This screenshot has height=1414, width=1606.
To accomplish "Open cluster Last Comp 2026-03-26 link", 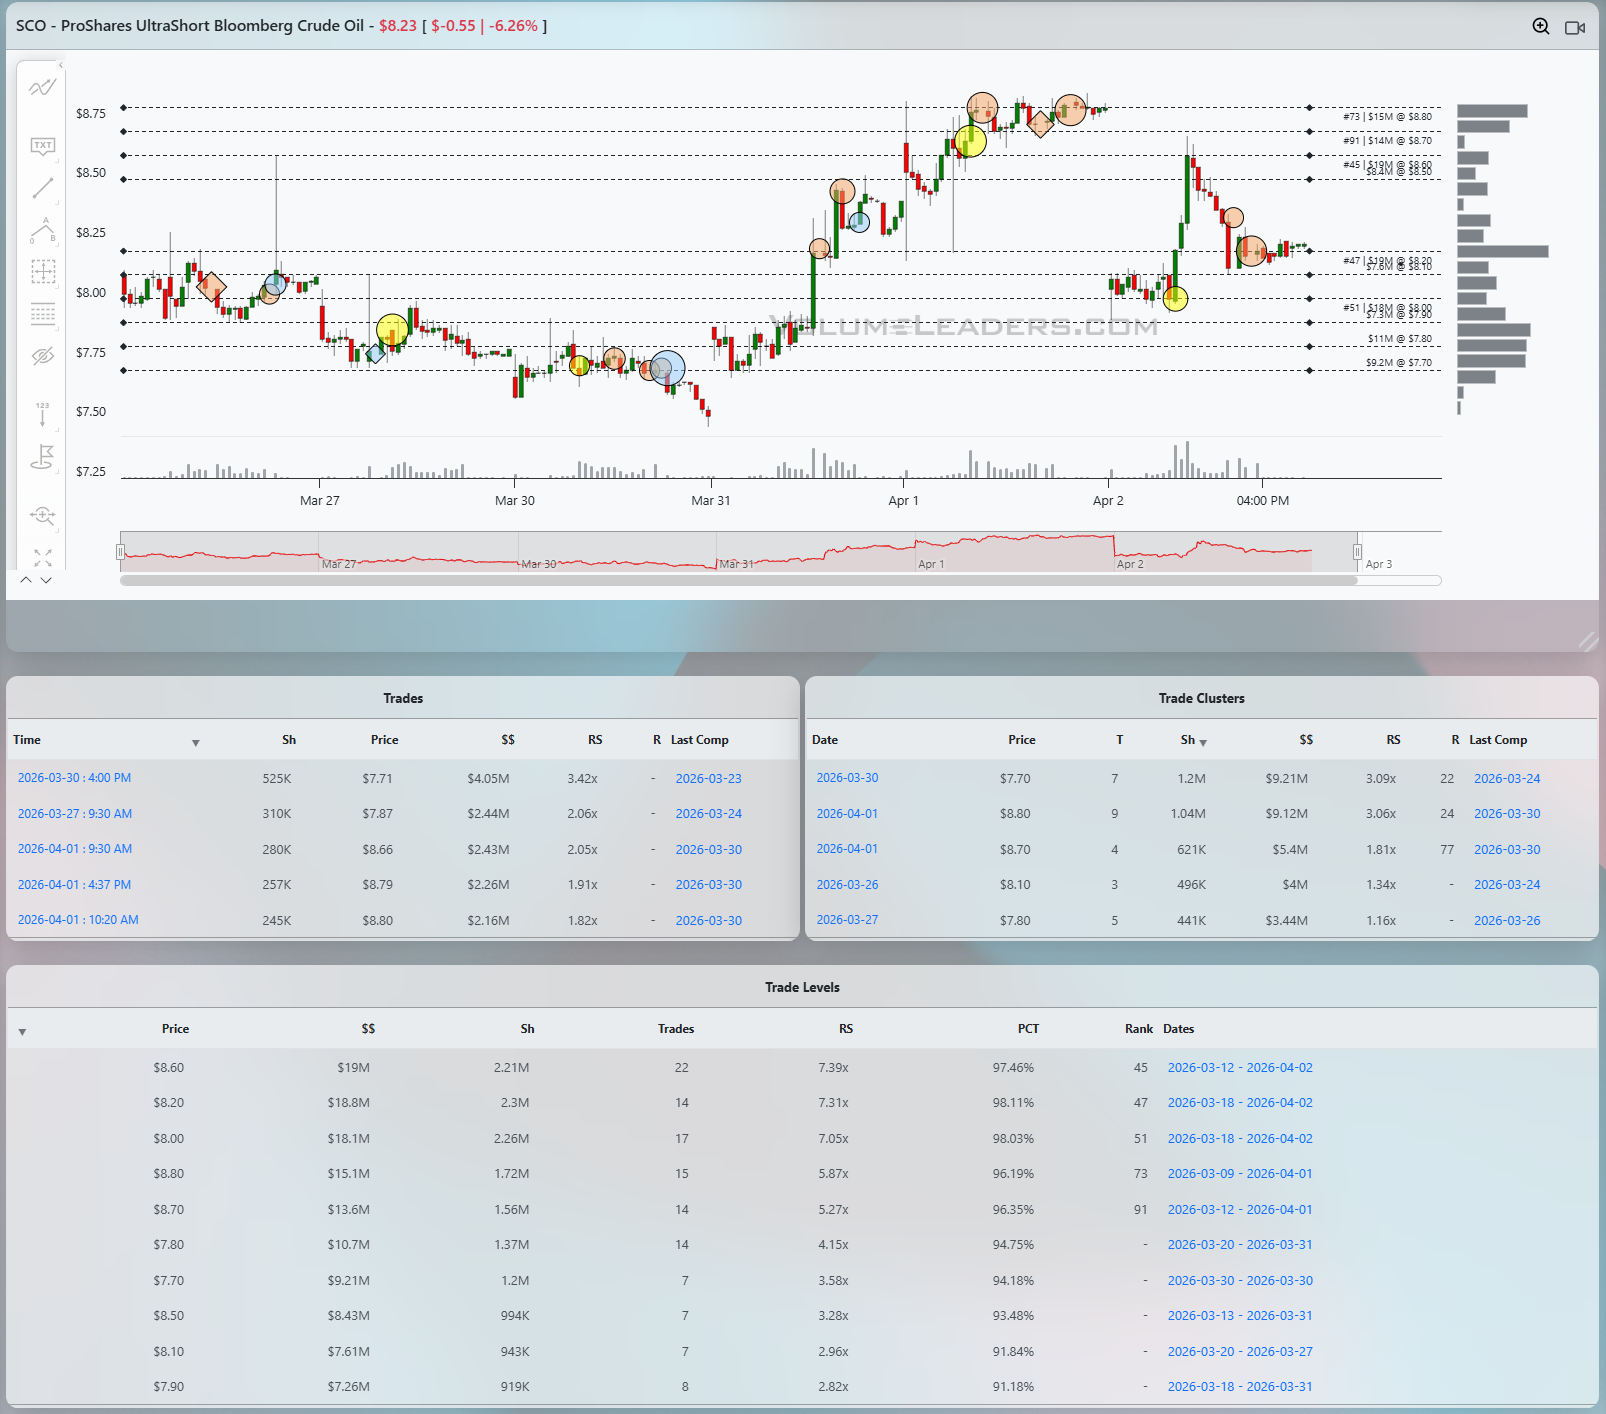I will [1507, 920].
